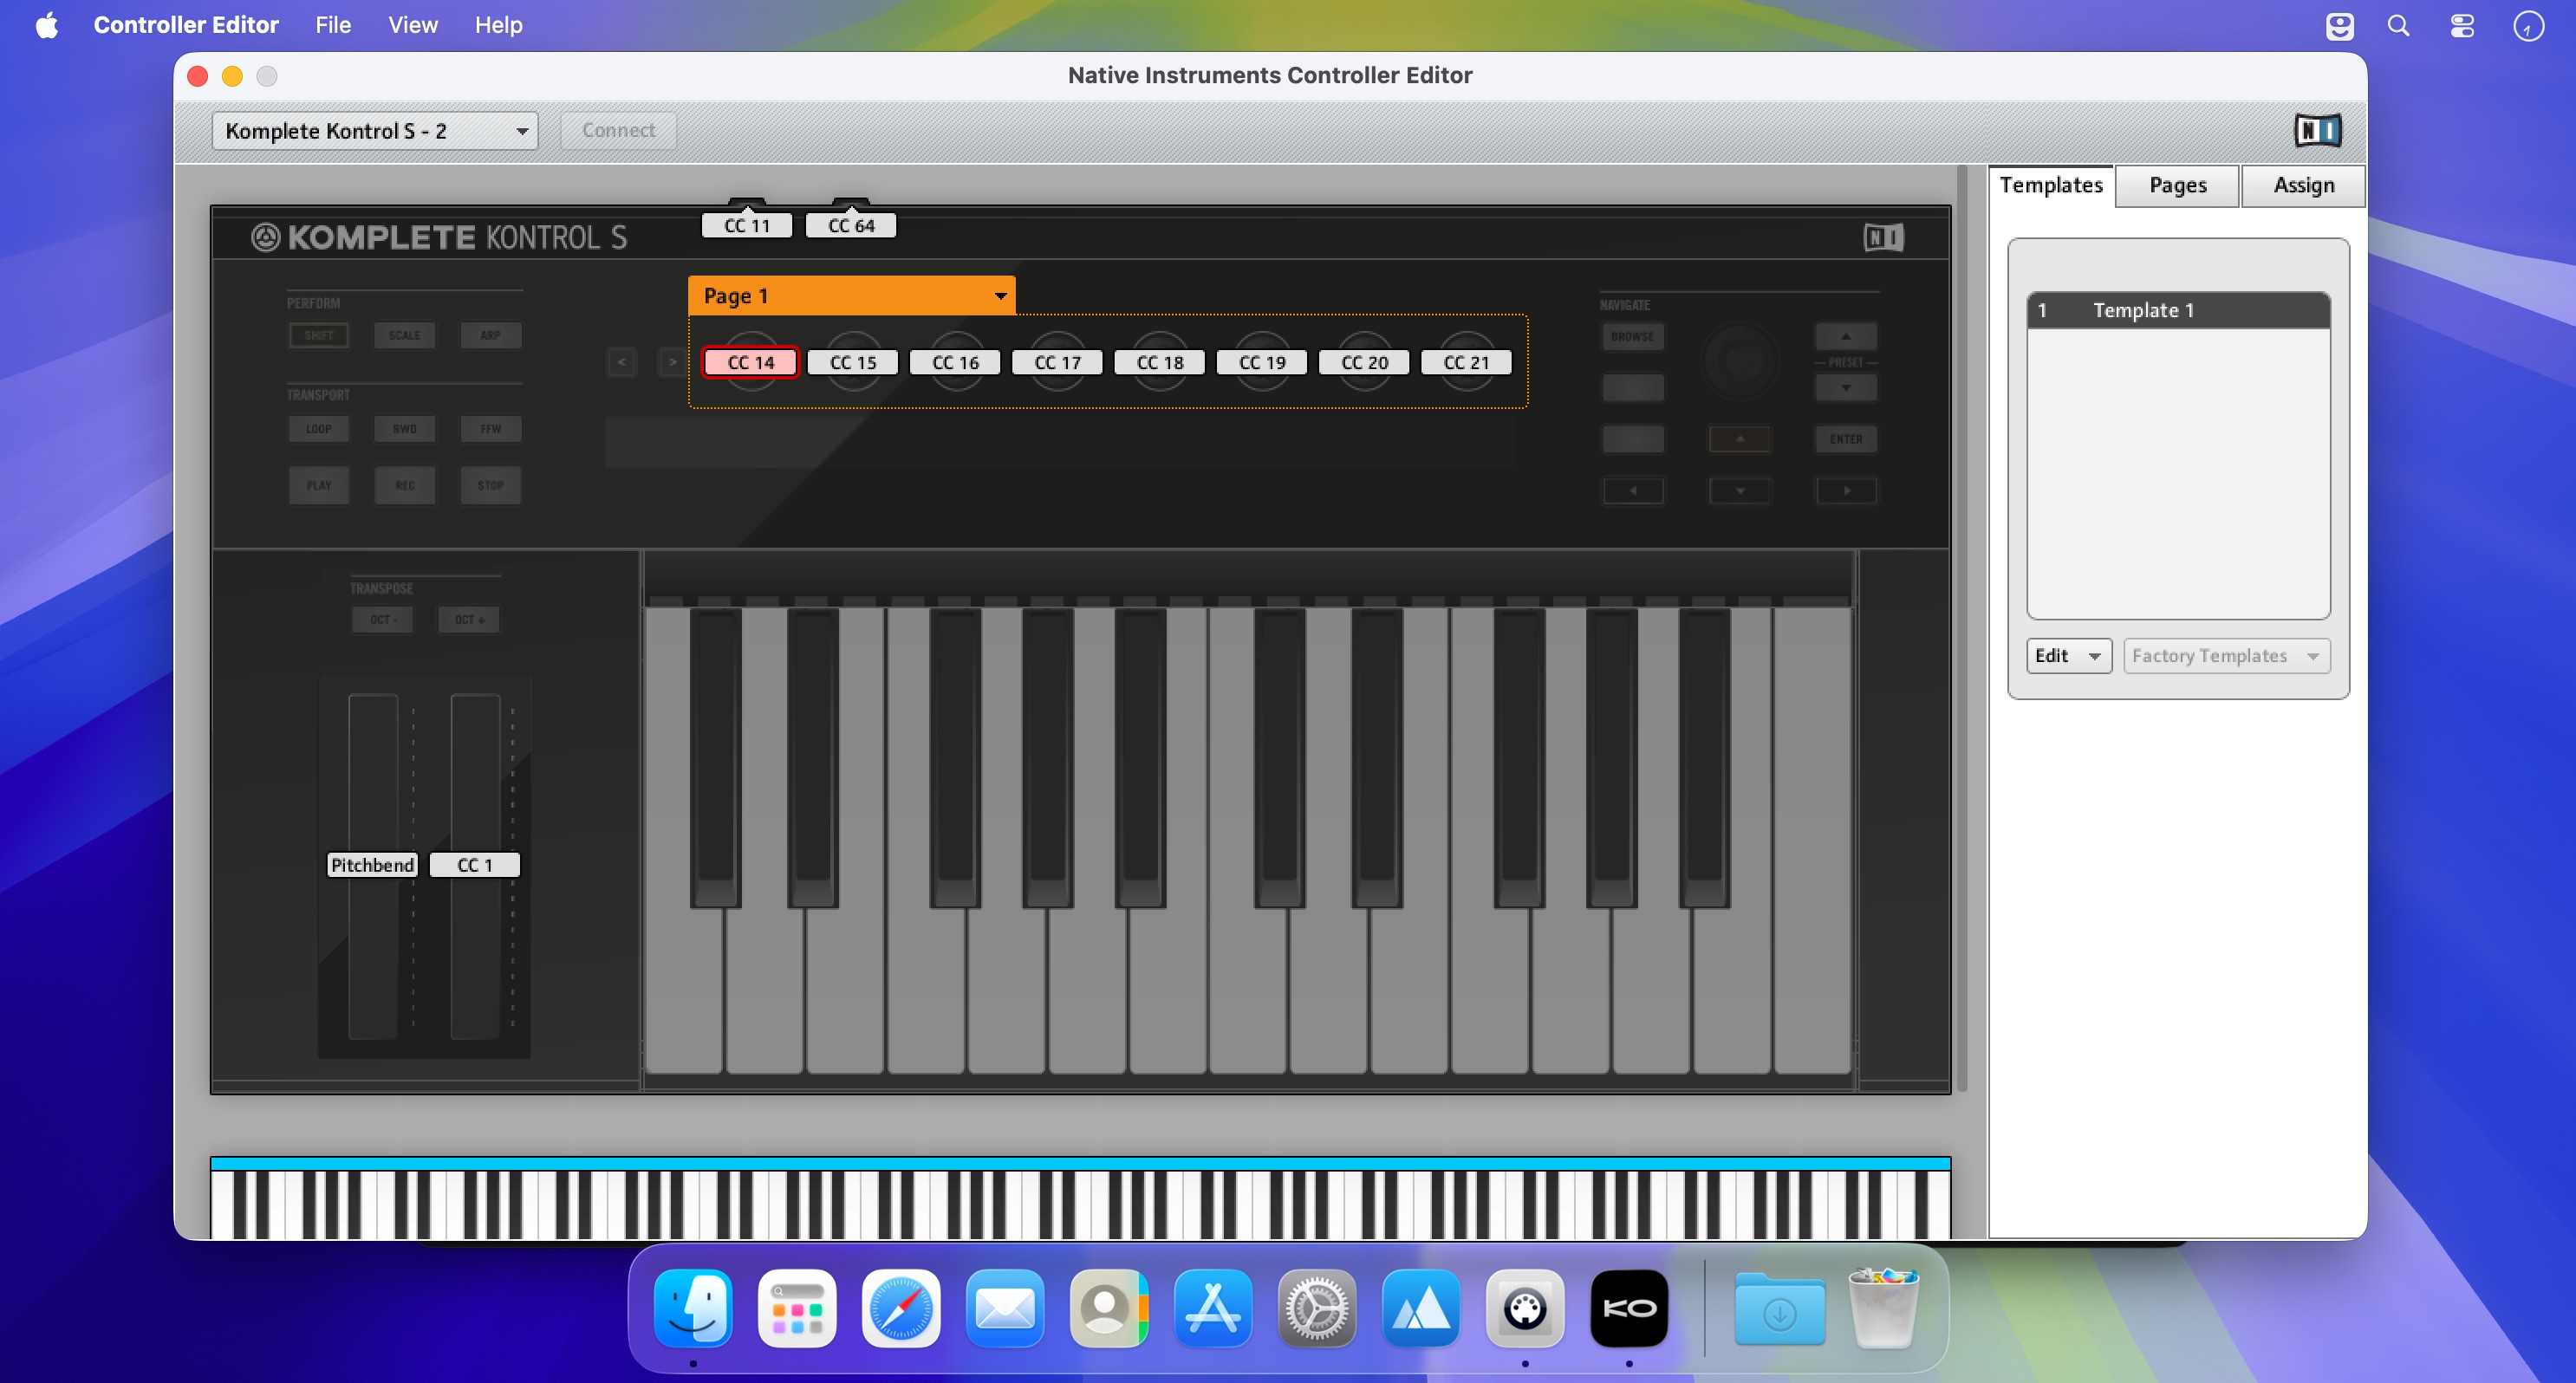Click the STOP transport button
The image size is (2576, 1383).
pyautogui.click(x=490, y=485)
